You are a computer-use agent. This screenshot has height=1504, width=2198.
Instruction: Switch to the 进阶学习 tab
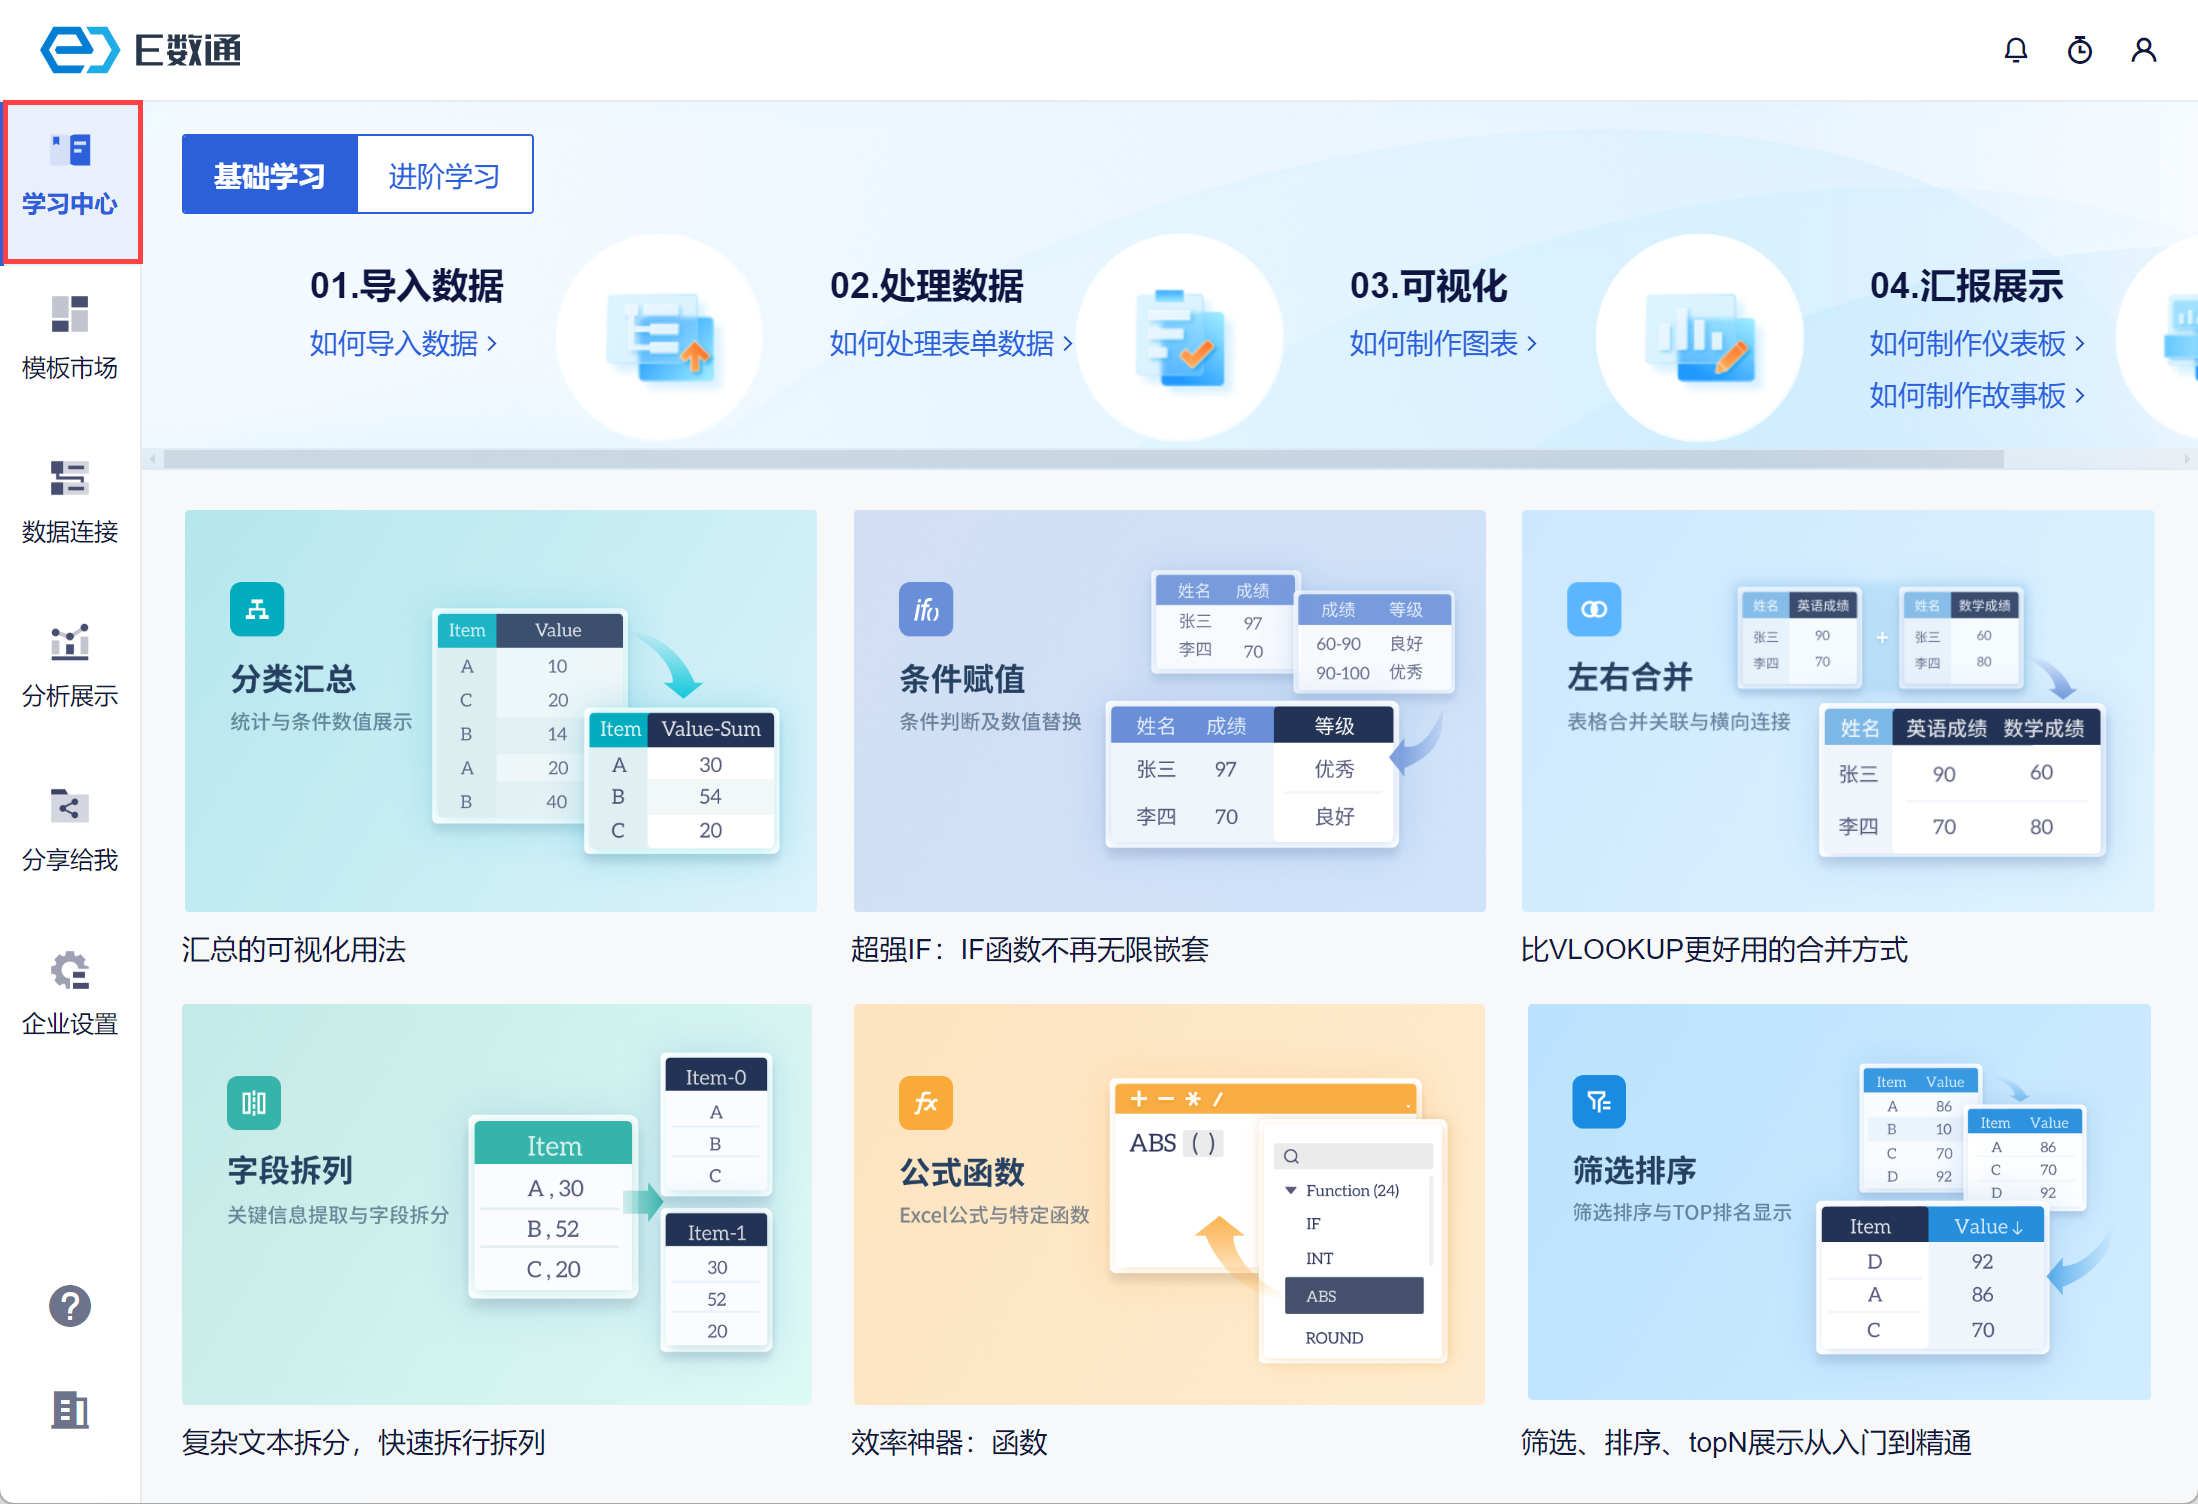coord(444,176)
